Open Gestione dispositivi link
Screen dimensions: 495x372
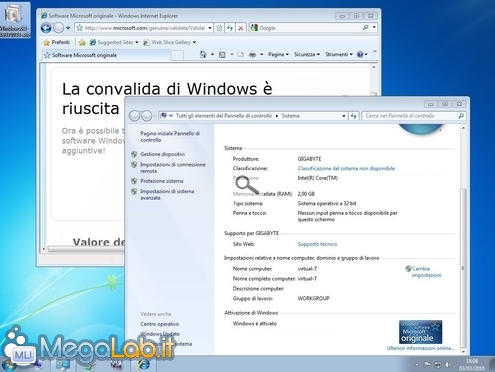pos(162,154)
